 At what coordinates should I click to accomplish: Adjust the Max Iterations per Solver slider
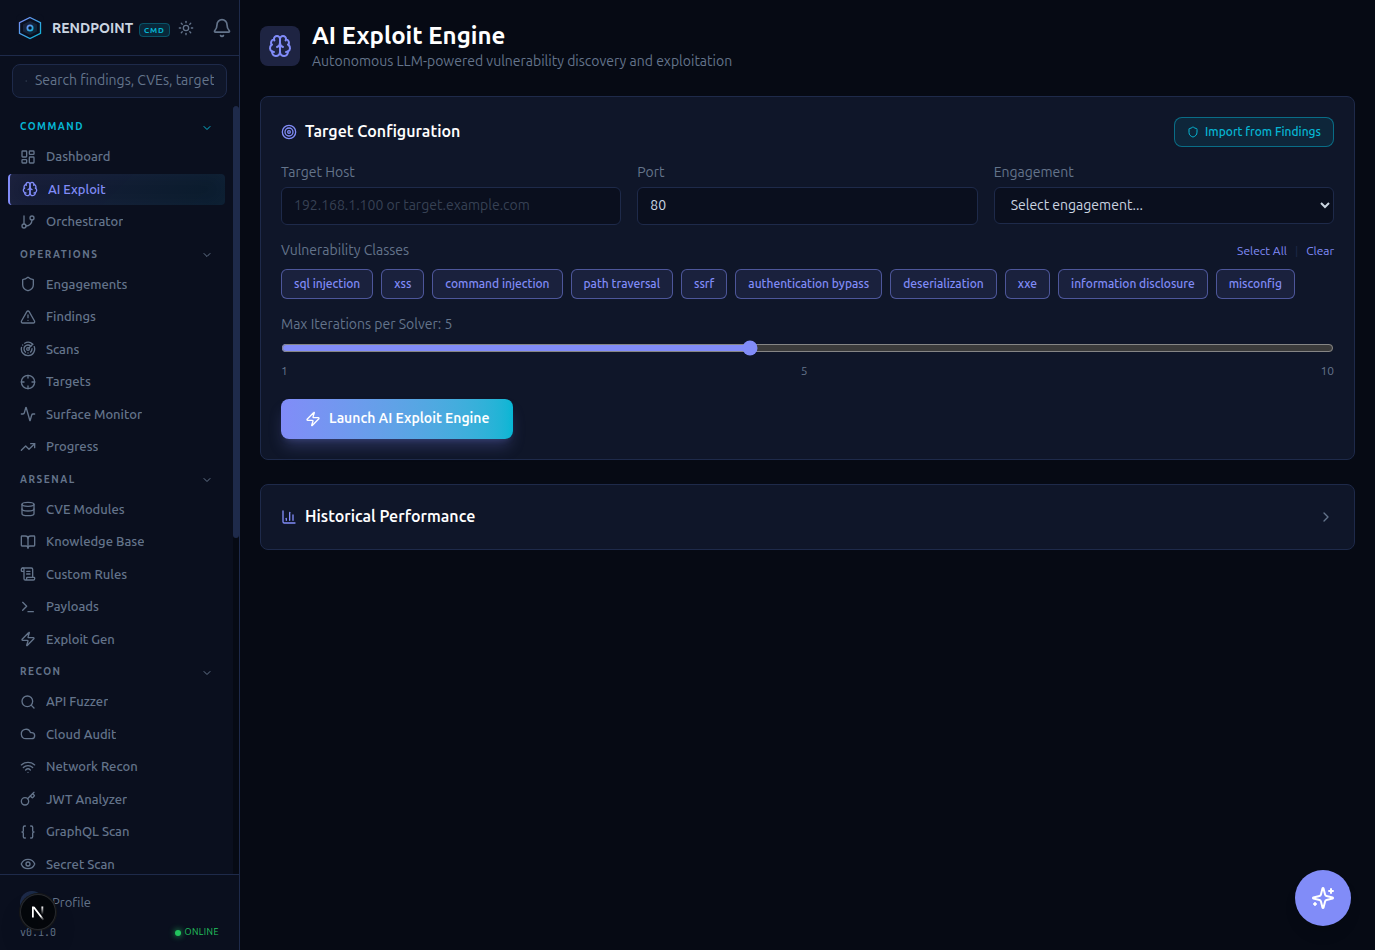(x=750, y=348)
